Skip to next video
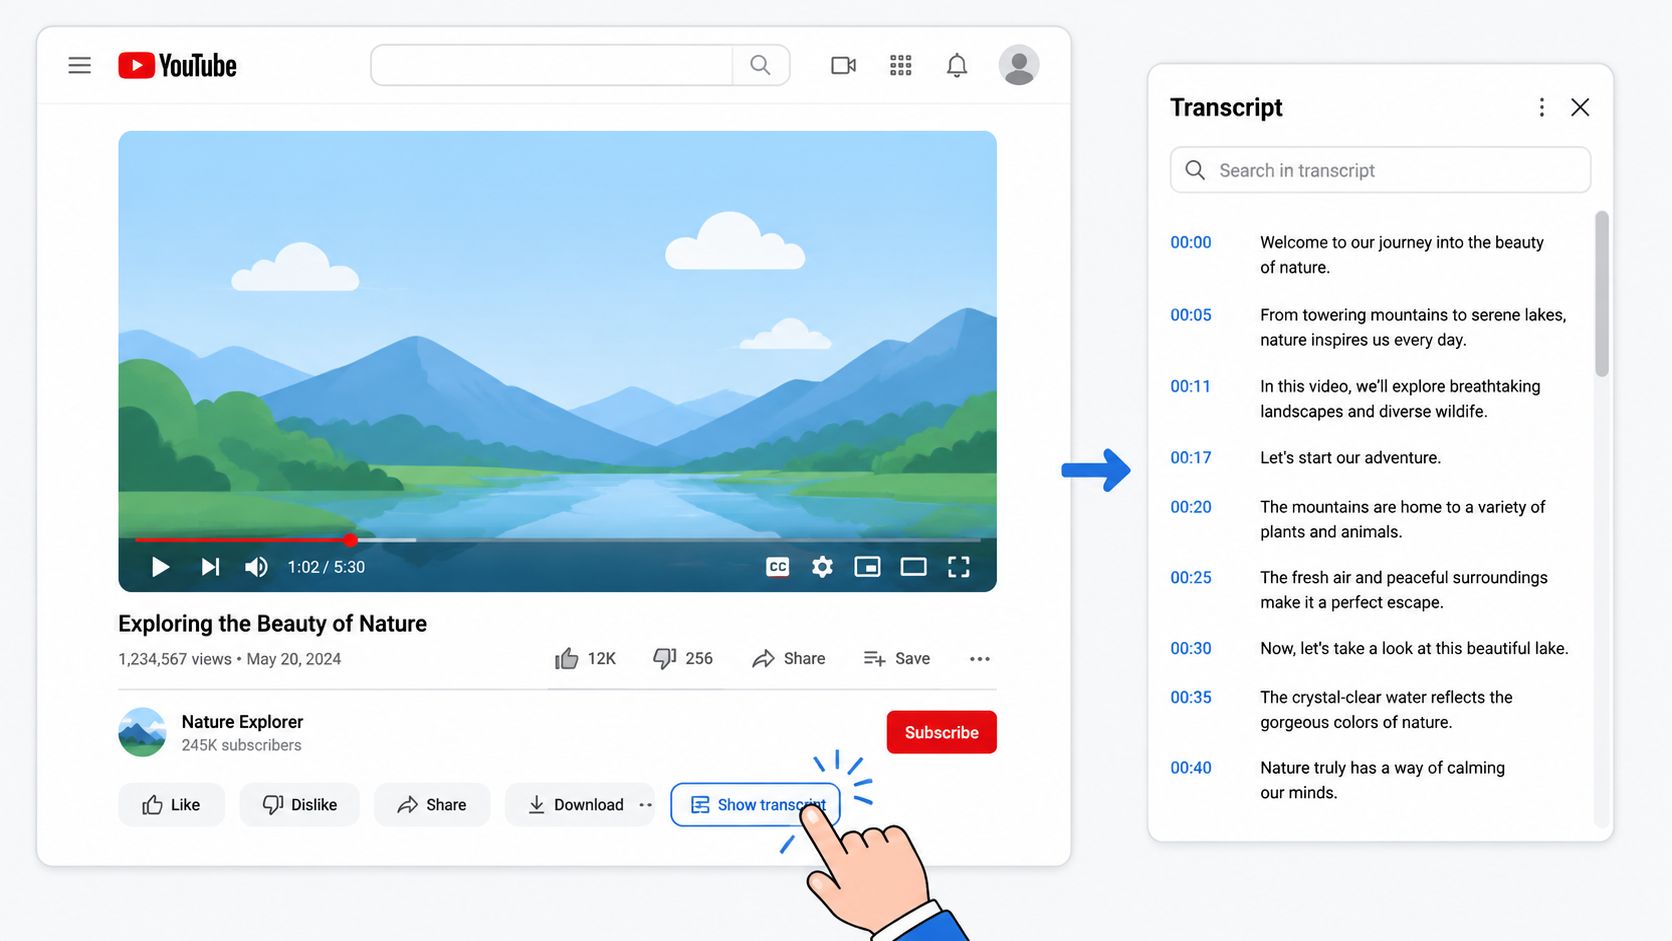Screen dimensions: 1672x941 click(x=210, y=567)
